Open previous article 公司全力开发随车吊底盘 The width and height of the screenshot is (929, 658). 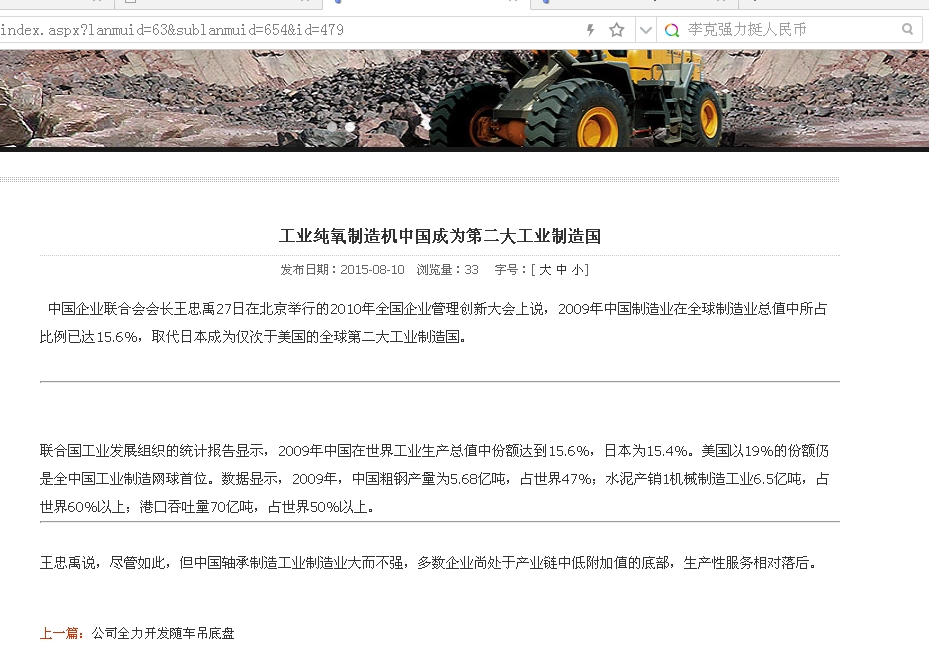point(163,633)
